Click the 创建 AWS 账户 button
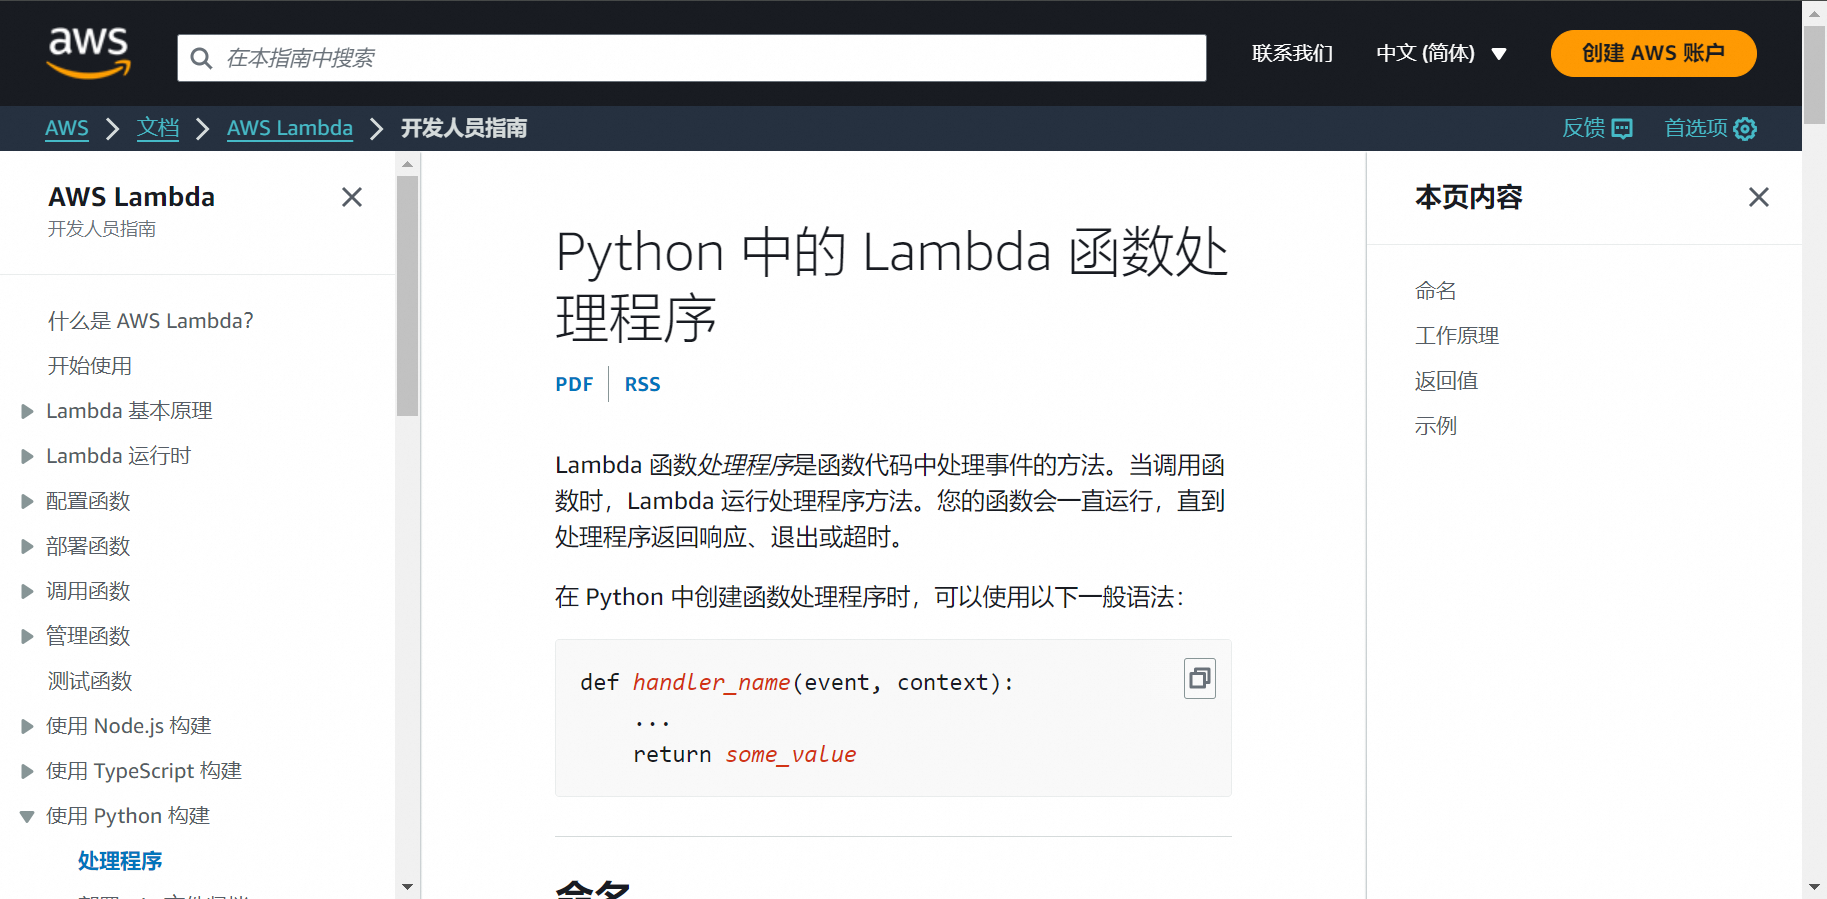This screenshot has width=1827, height=899. click(x=1653, y=53)
